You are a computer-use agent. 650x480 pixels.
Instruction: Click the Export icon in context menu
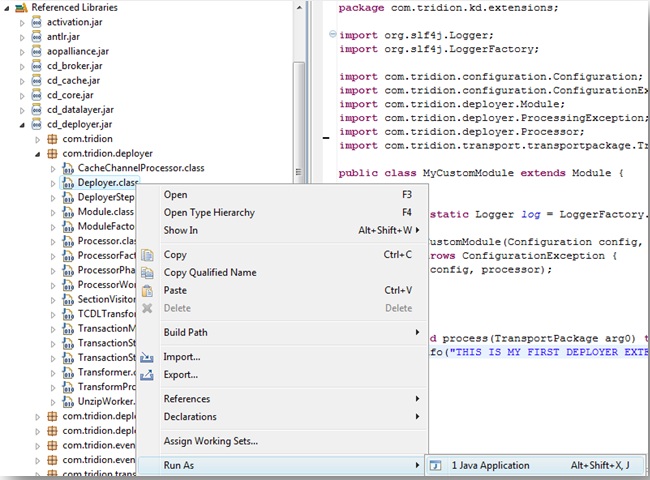click(147, 375)
